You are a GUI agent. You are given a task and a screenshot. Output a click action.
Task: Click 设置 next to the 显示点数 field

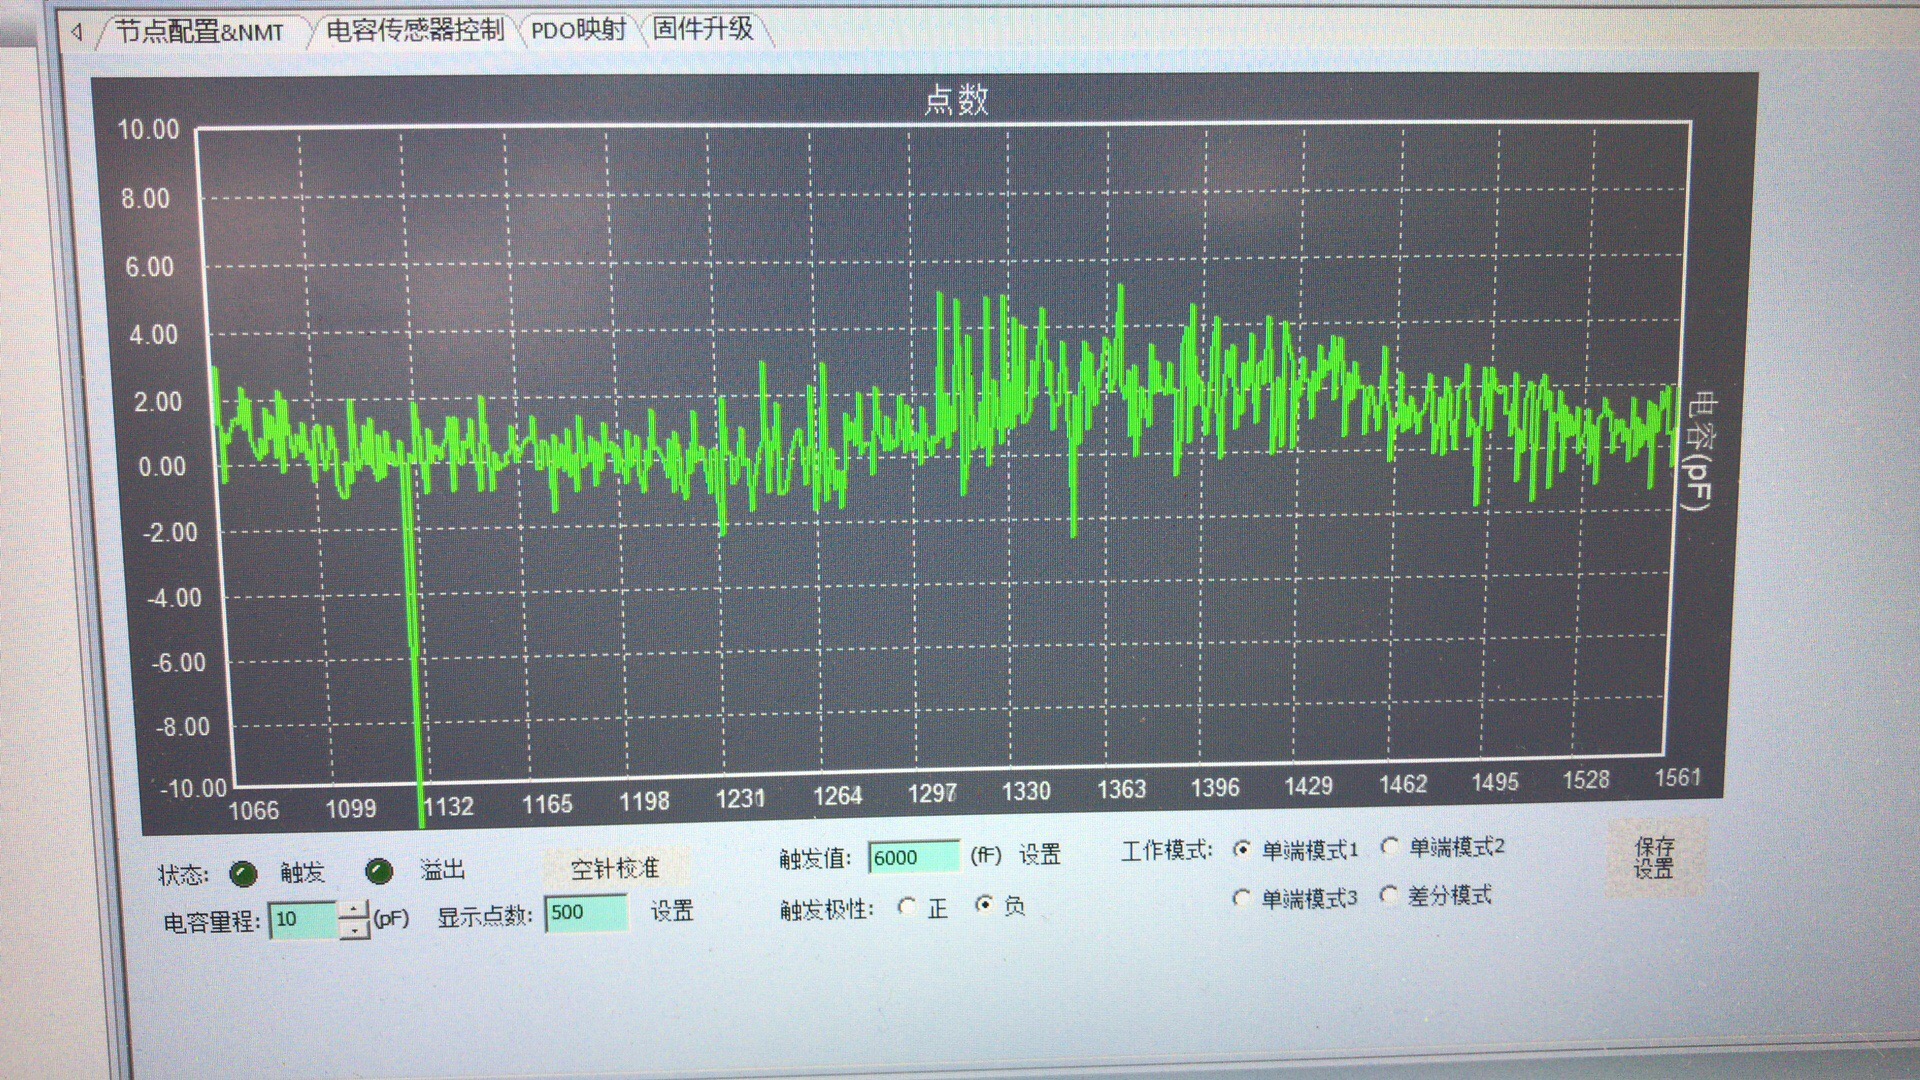tap(672, 911)
